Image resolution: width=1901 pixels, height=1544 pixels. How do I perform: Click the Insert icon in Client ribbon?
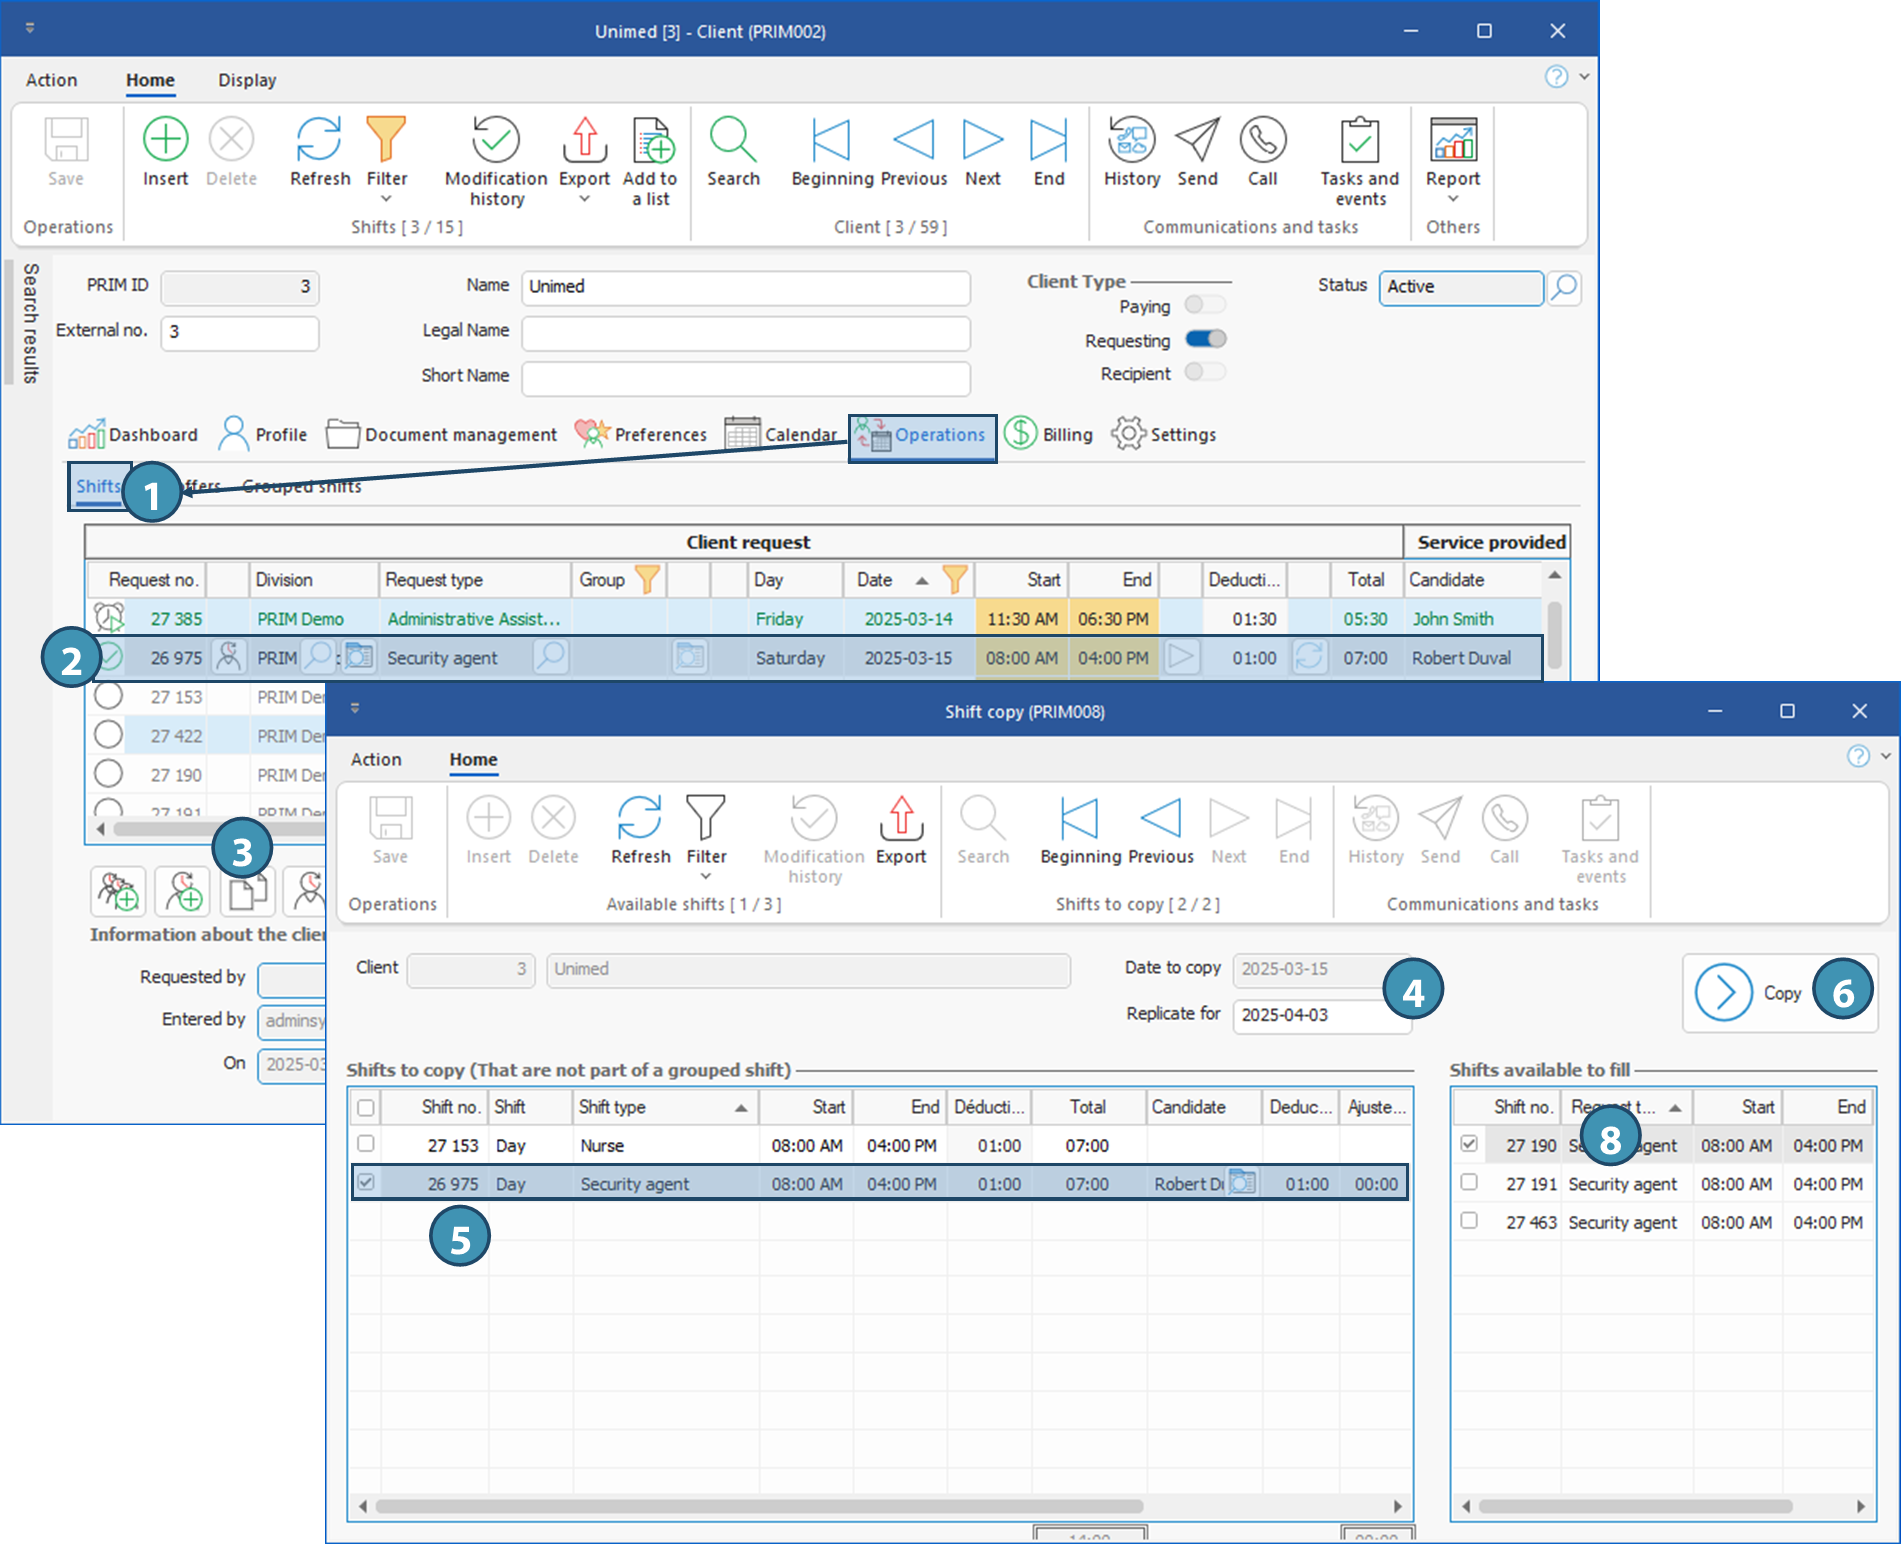point(165,140)
